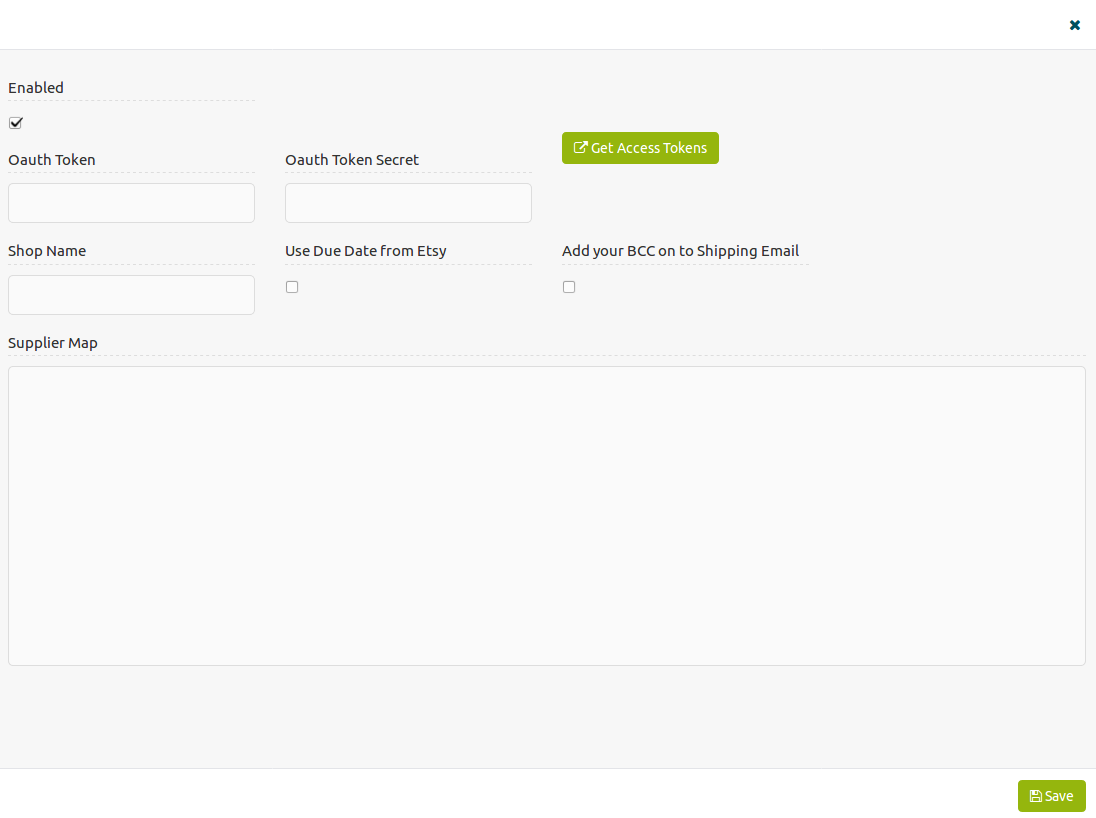Viewport: 1096px width, 818px height.
Task: Click Add your BCC on to Shipping Email label
Action: point(680,250)
